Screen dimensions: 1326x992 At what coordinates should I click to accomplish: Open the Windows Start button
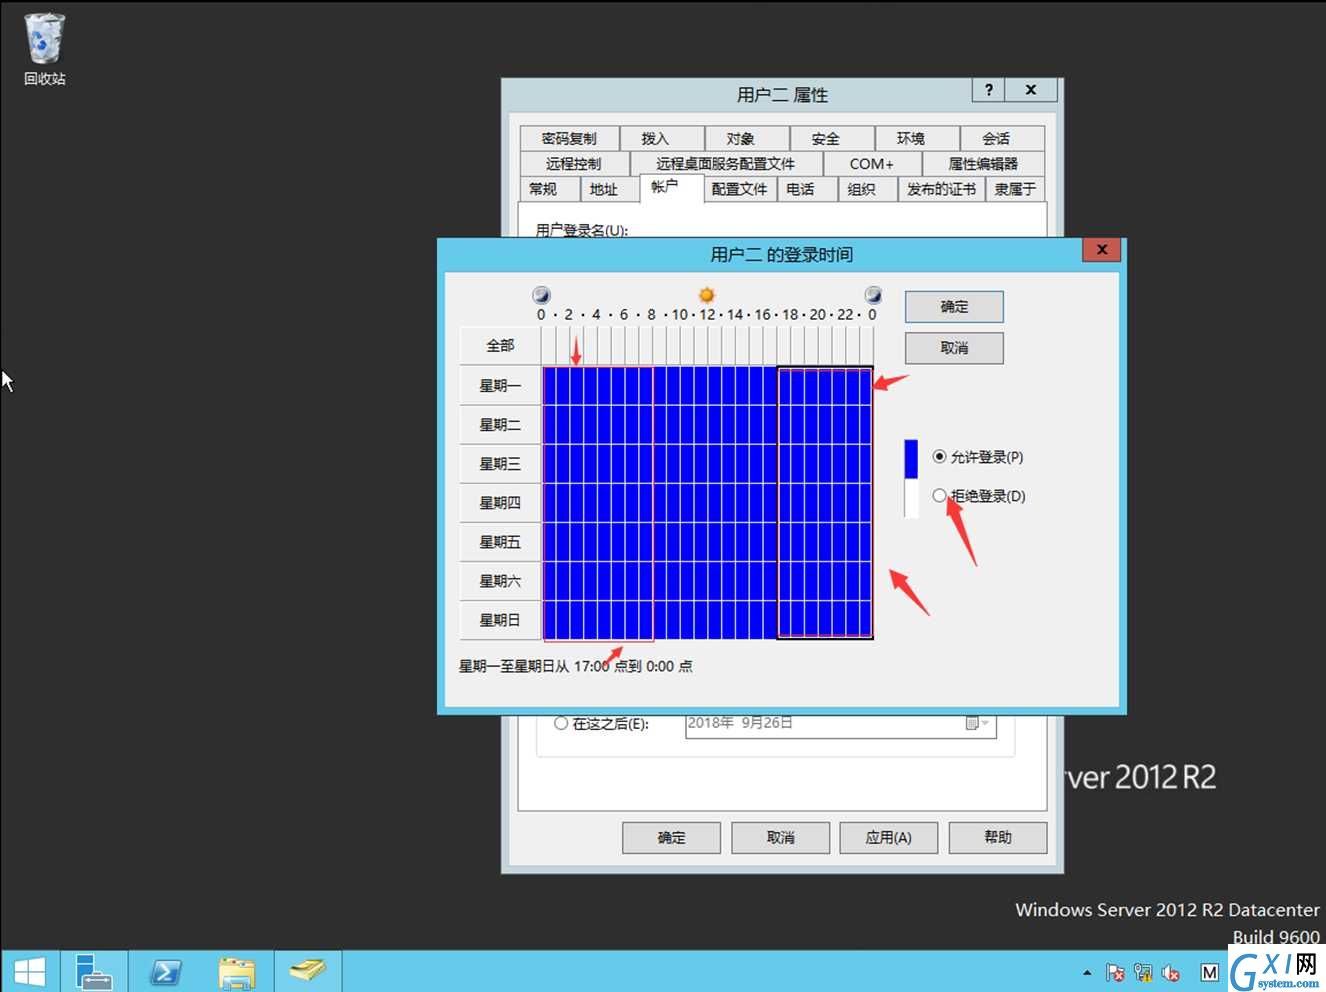pos(30,971)
